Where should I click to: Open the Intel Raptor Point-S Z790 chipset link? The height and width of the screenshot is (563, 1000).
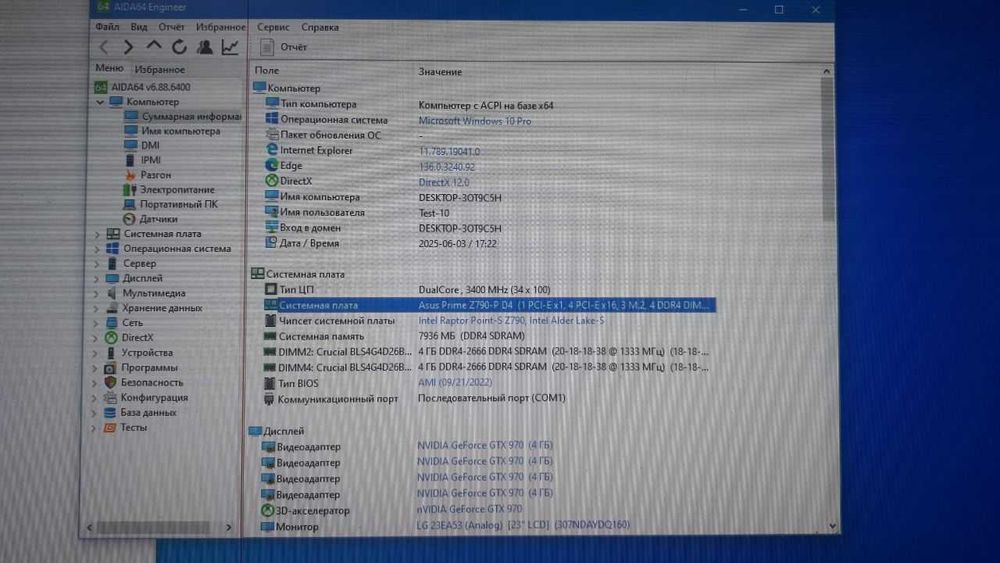pyautogui.click(x=511, y=321)
